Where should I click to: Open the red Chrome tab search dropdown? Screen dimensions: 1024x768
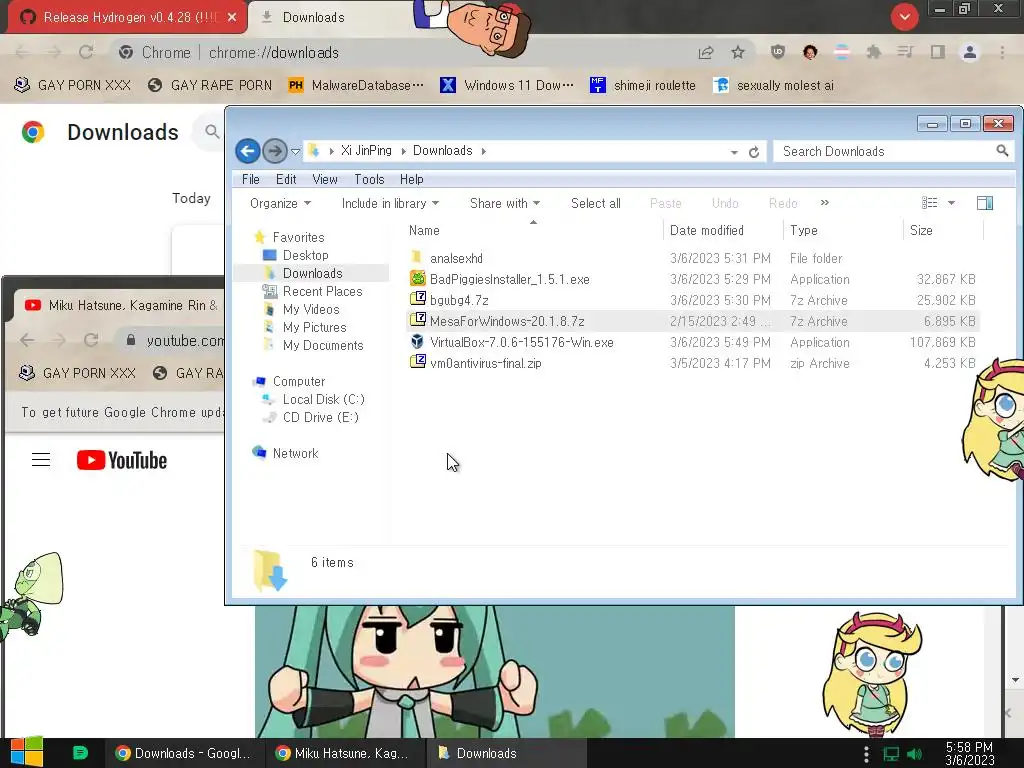(x=904, y=17)
